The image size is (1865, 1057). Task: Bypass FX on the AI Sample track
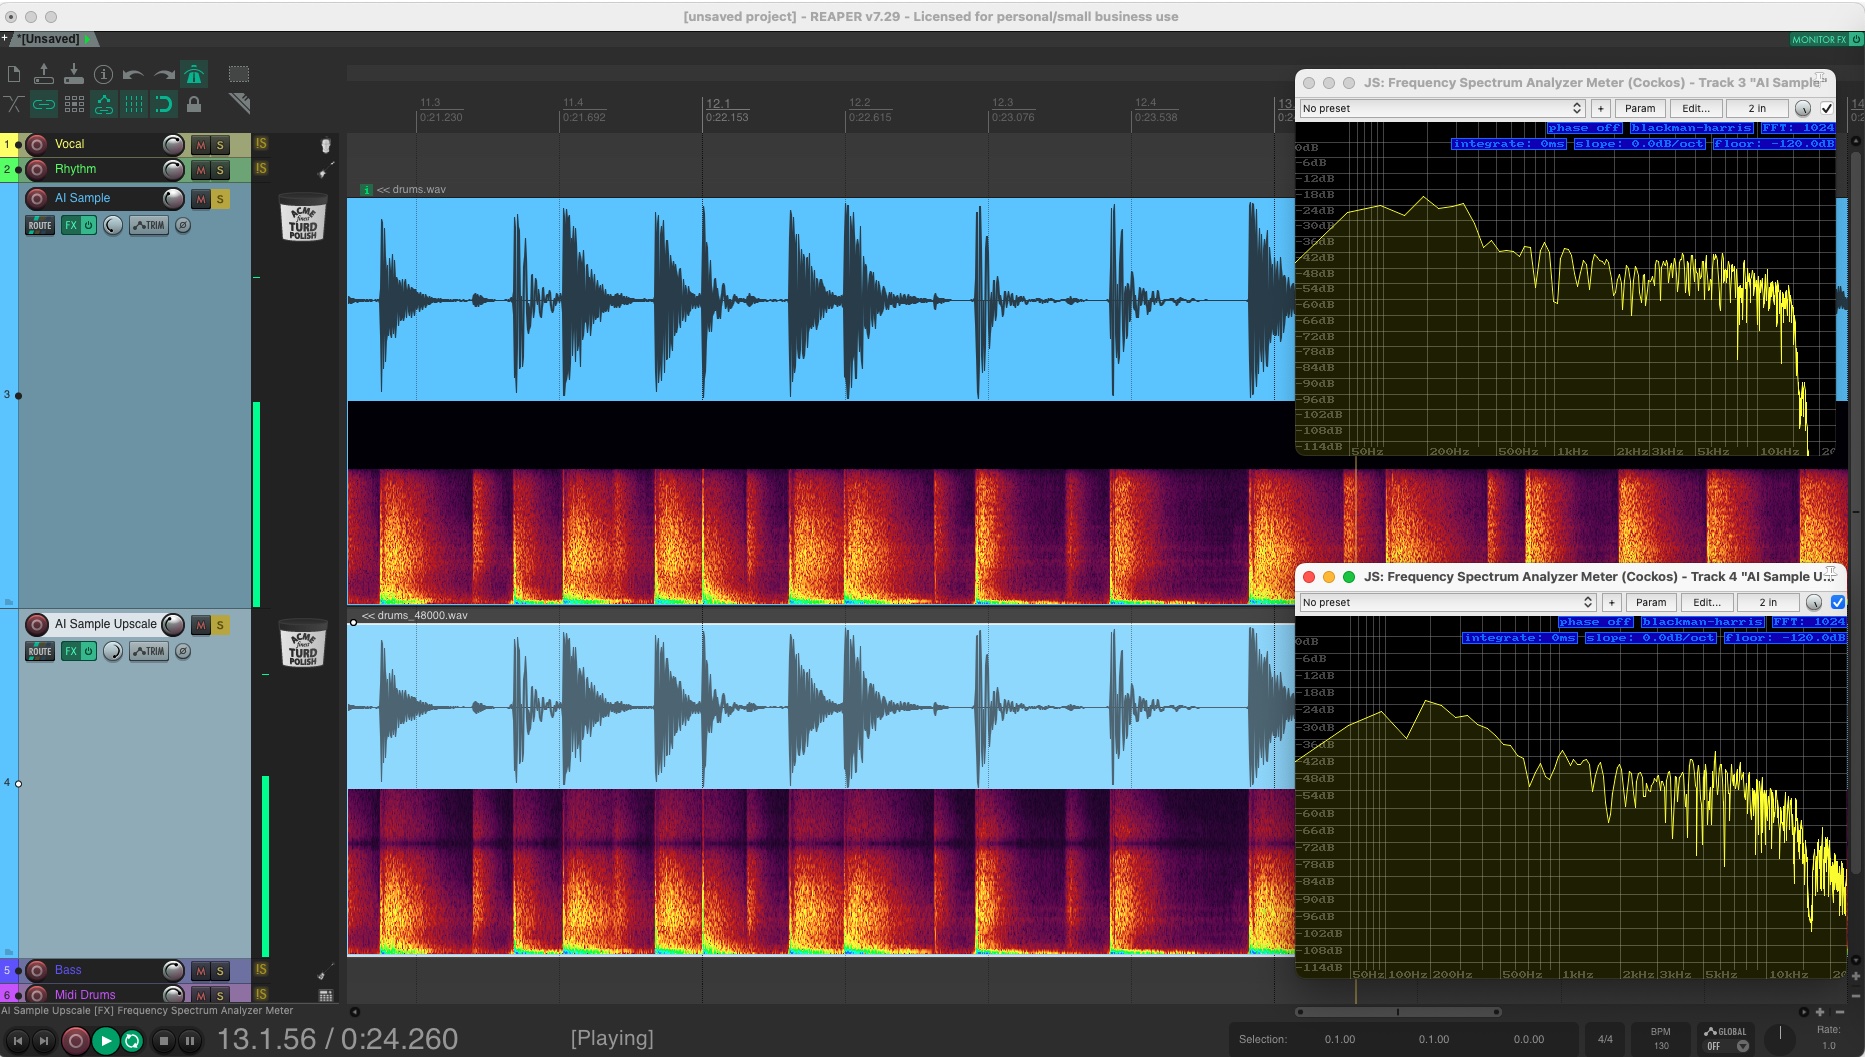(89, 225)
